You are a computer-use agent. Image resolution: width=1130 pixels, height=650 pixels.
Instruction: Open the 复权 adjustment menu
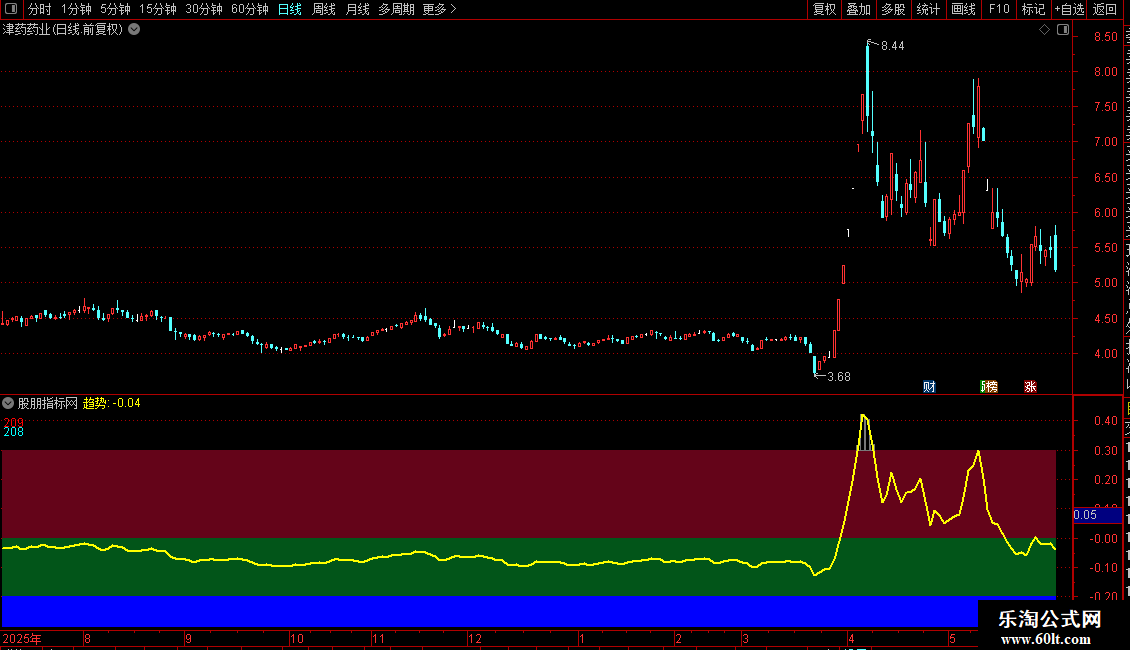(824, 9)
